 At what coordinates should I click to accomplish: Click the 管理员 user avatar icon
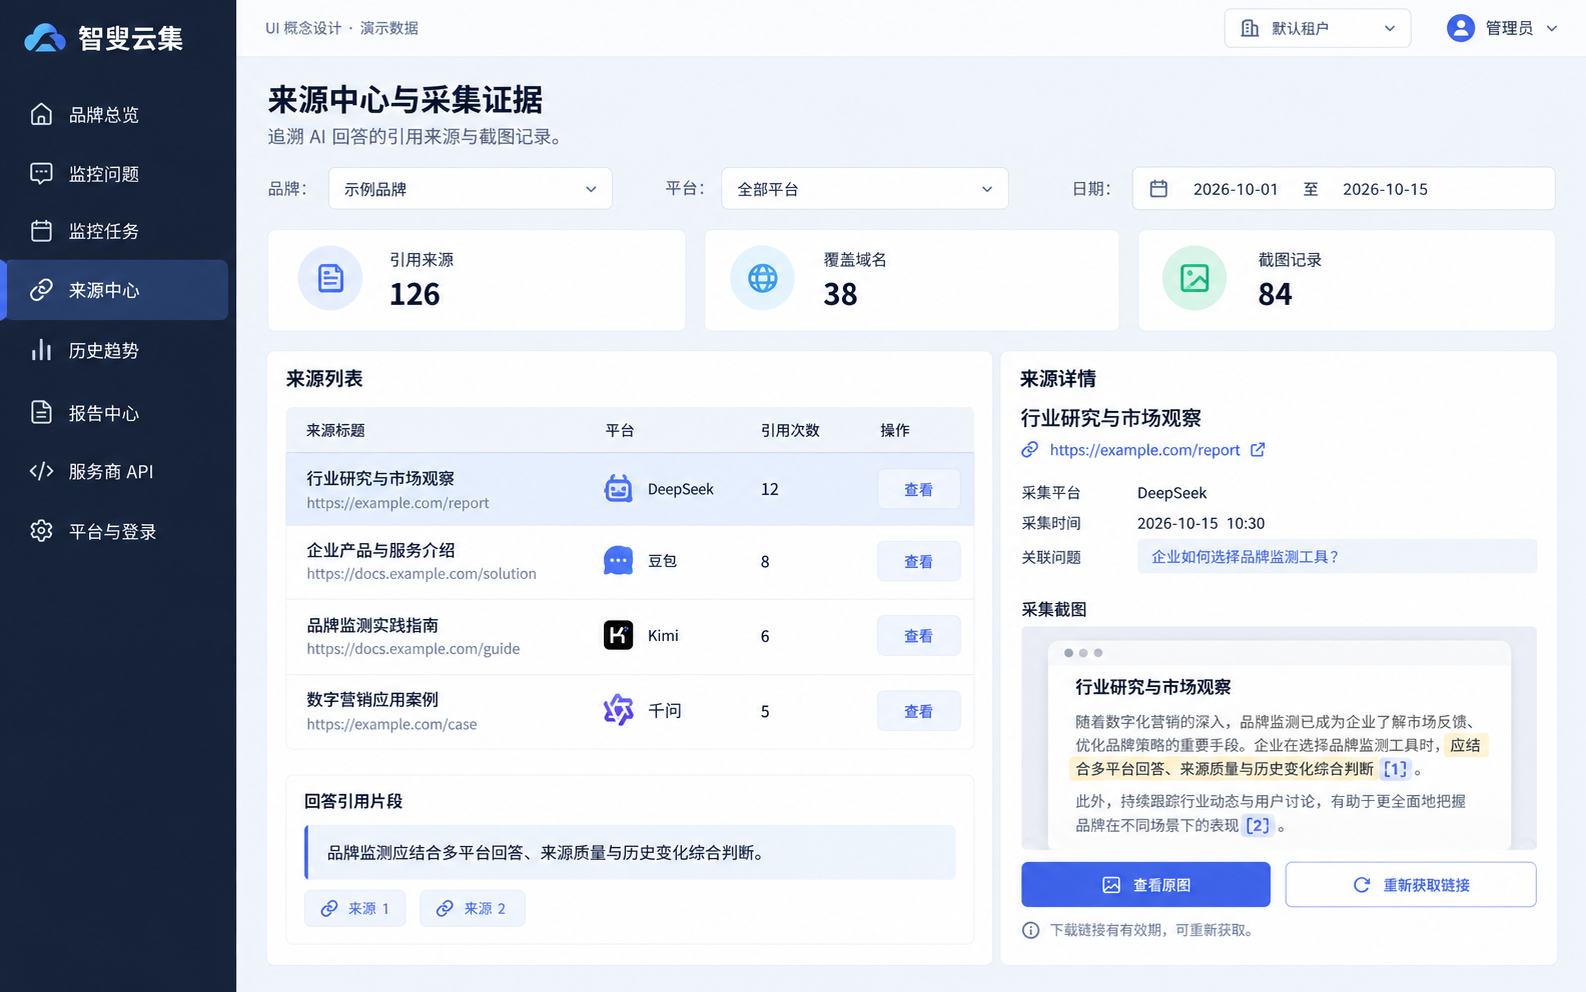click(1461, 28)
